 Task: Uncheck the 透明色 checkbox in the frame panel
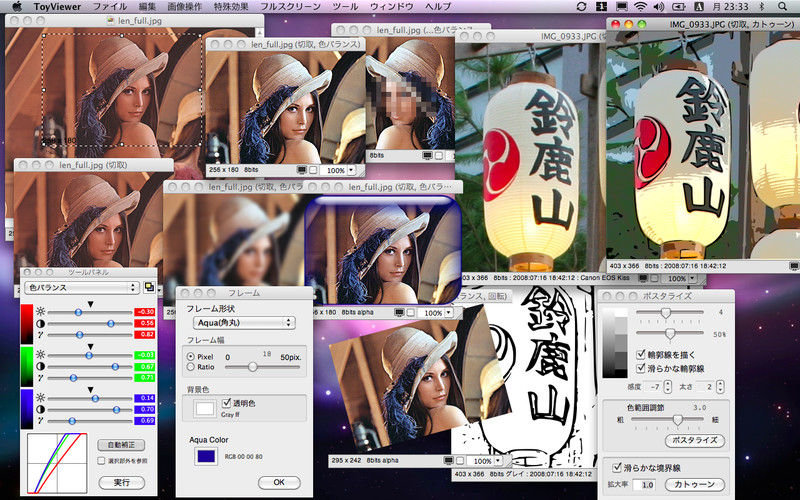227,403
